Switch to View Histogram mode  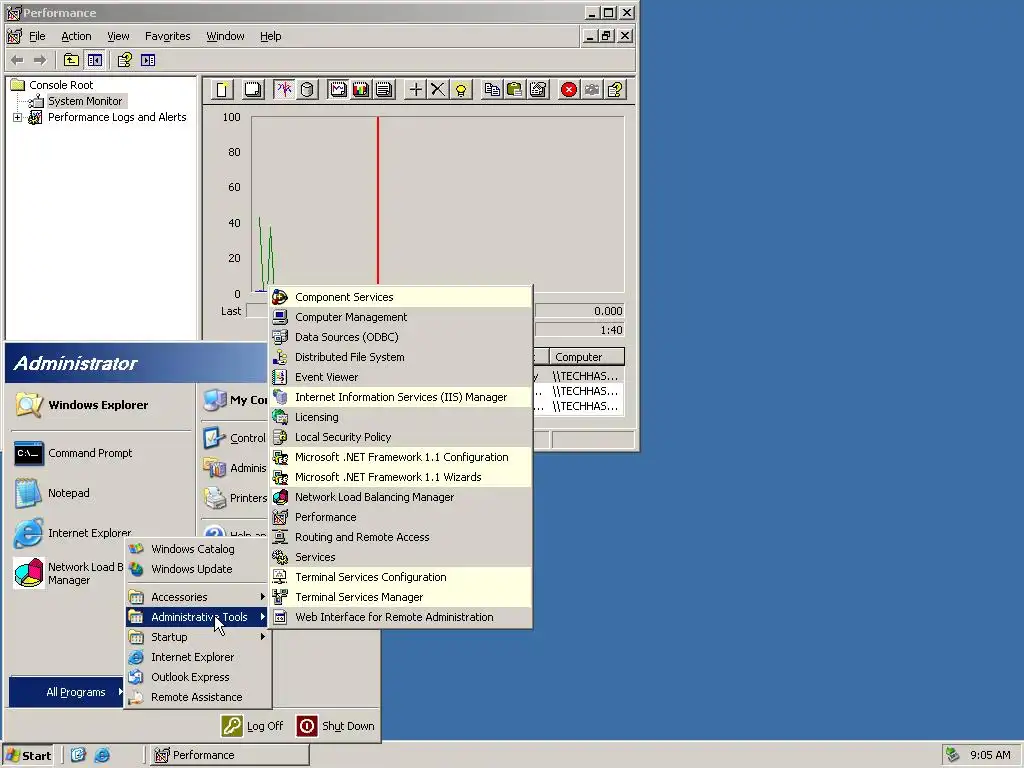pyautogui.click(x=361, y=89)
